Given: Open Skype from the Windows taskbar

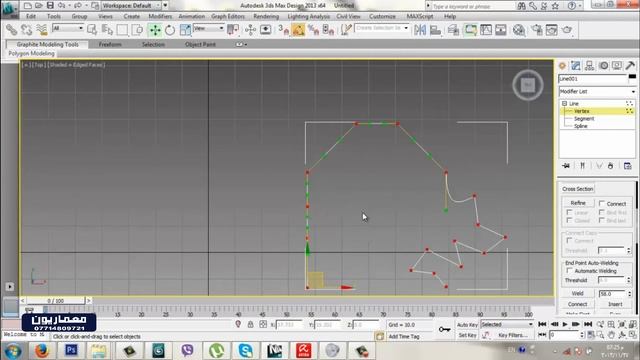Looking at the screenshot, I should (245, 350).
